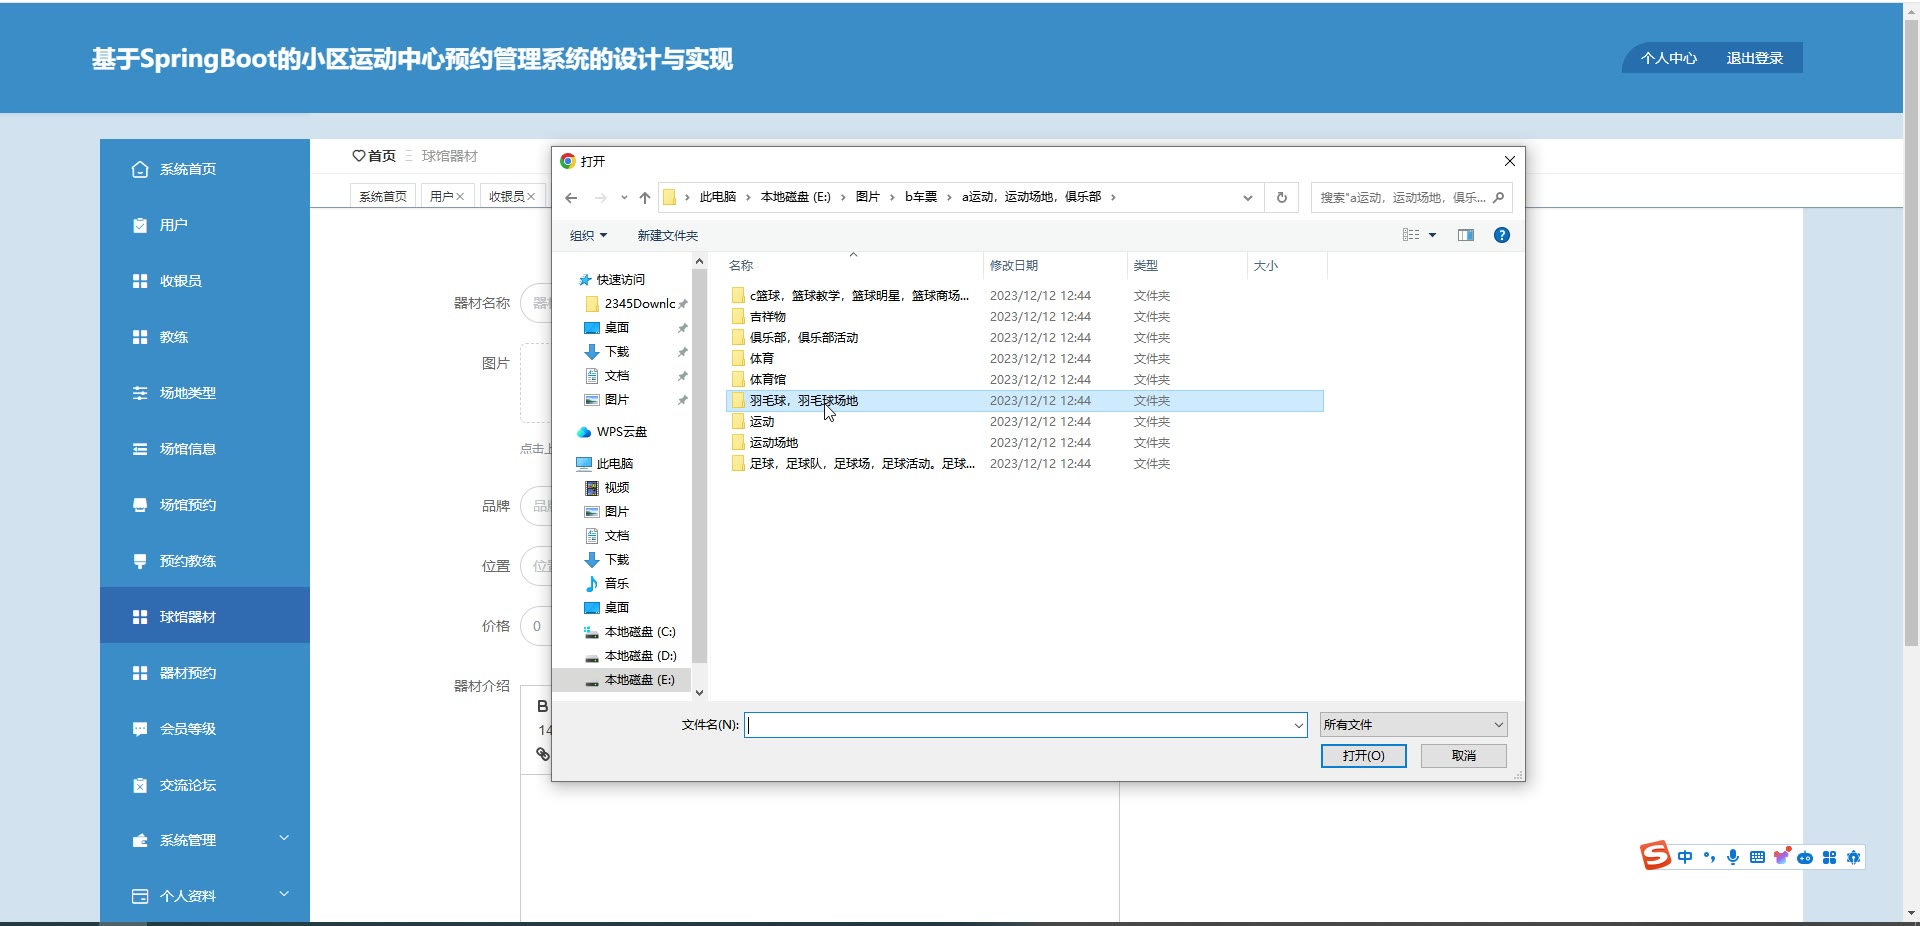
Task: Switch to the 系统首页 page tab
Action: (x=383, y=196)
